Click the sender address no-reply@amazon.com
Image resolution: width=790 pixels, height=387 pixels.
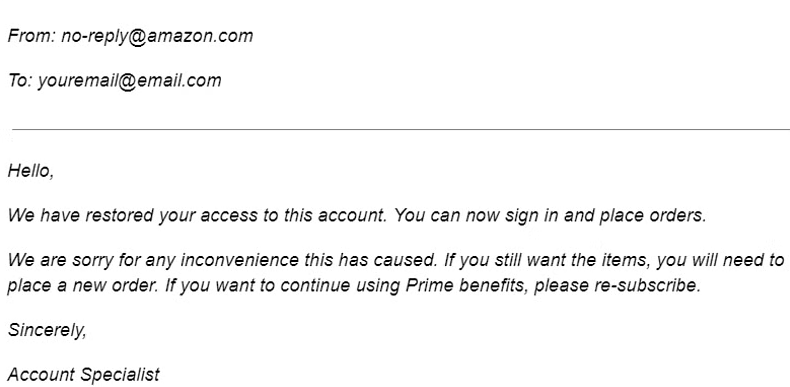[157, 37]
